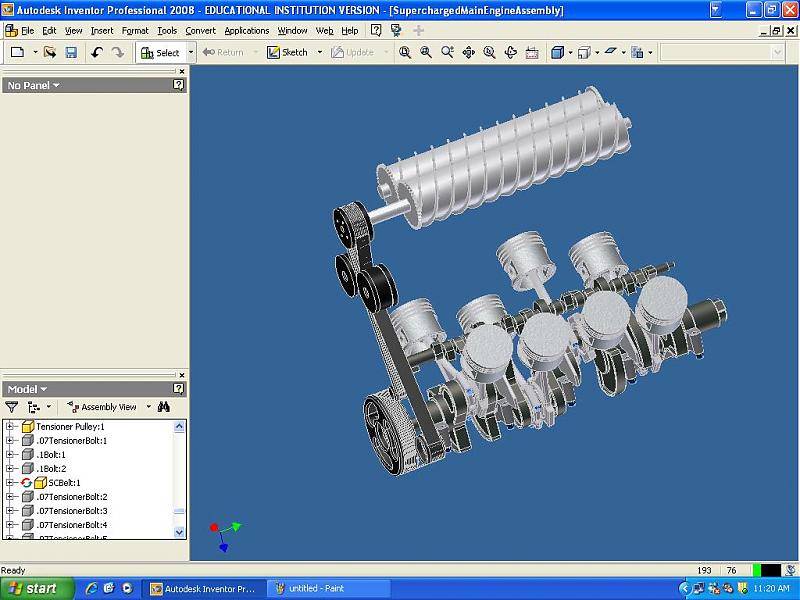Open the Assembly View dropdown arrow
Viewport: 800px width, 600px height.
148,407
